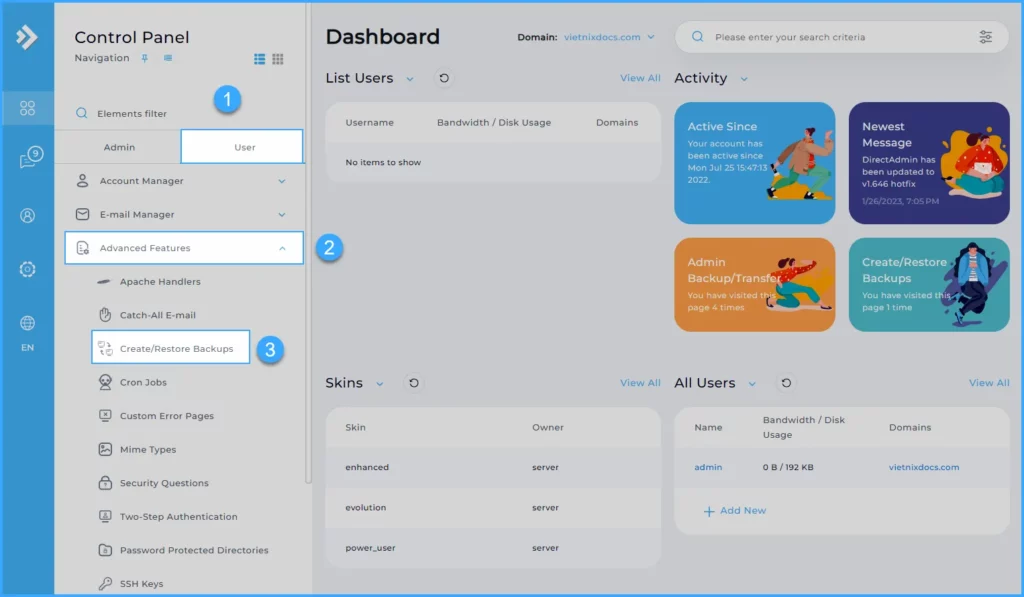Open the domain selector dropdown

(x=609, y=37)
